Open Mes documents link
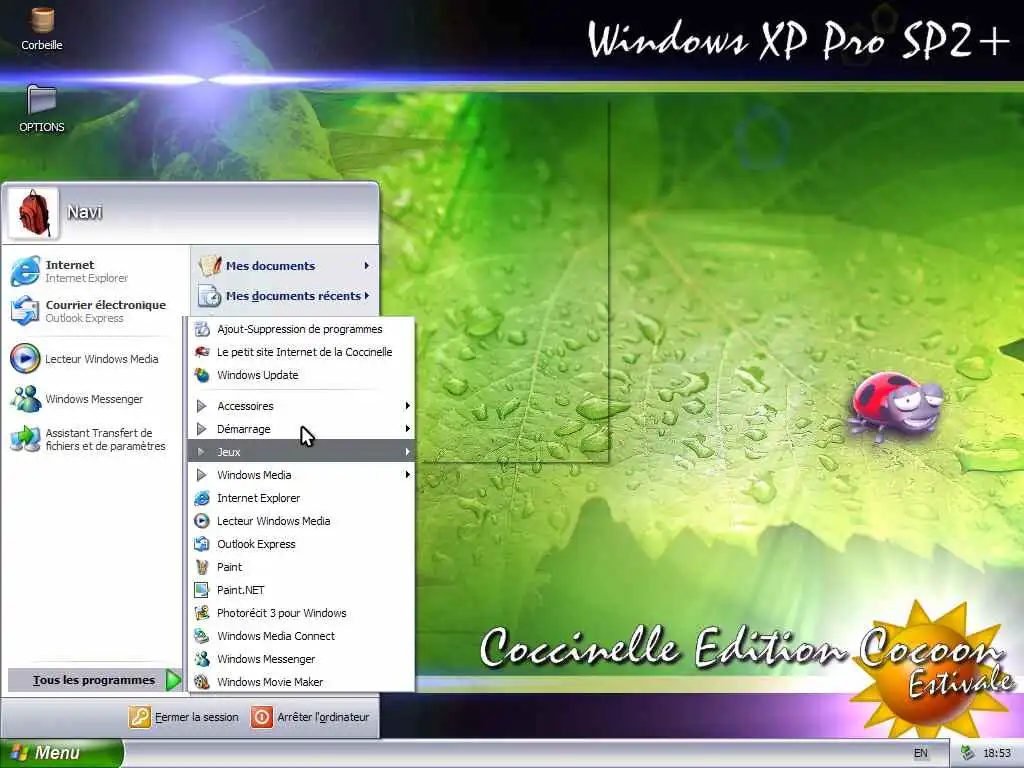This screenshot has height=768, width=1024. (270, 266)
